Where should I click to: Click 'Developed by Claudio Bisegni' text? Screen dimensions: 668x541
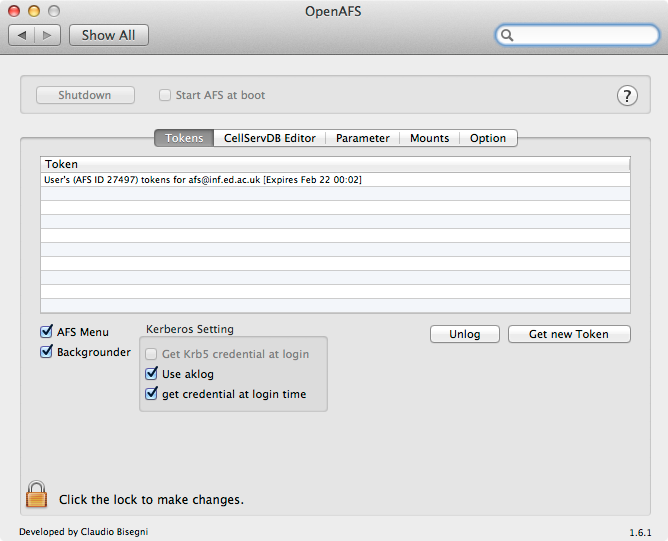point(84,532)
